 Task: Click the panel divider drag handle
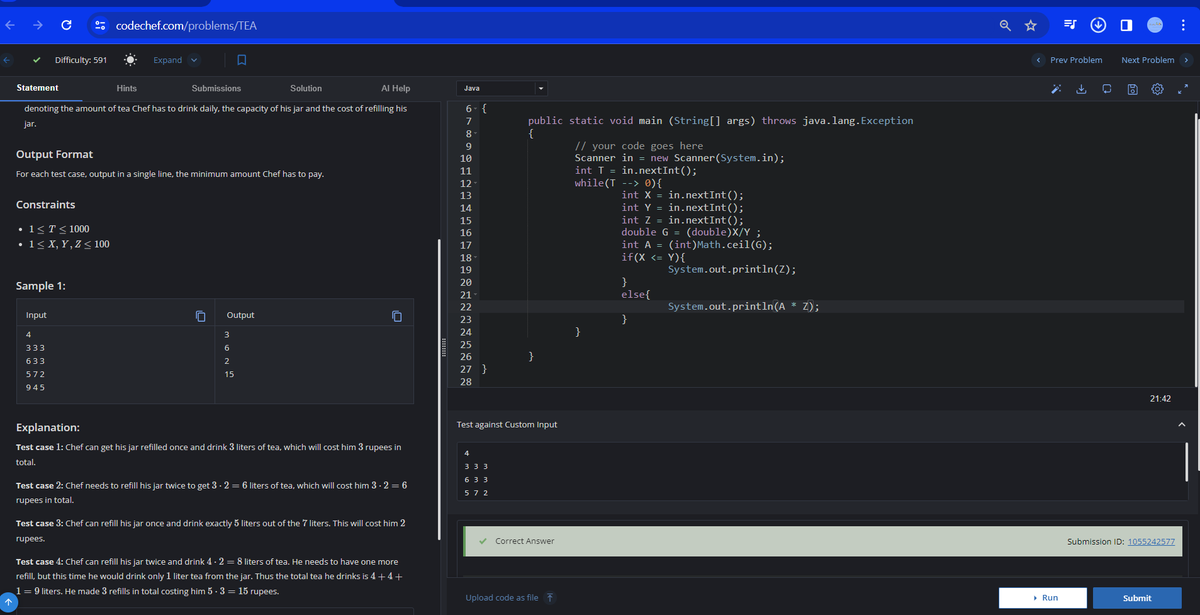pyautogui.click(x=445, y=346)
